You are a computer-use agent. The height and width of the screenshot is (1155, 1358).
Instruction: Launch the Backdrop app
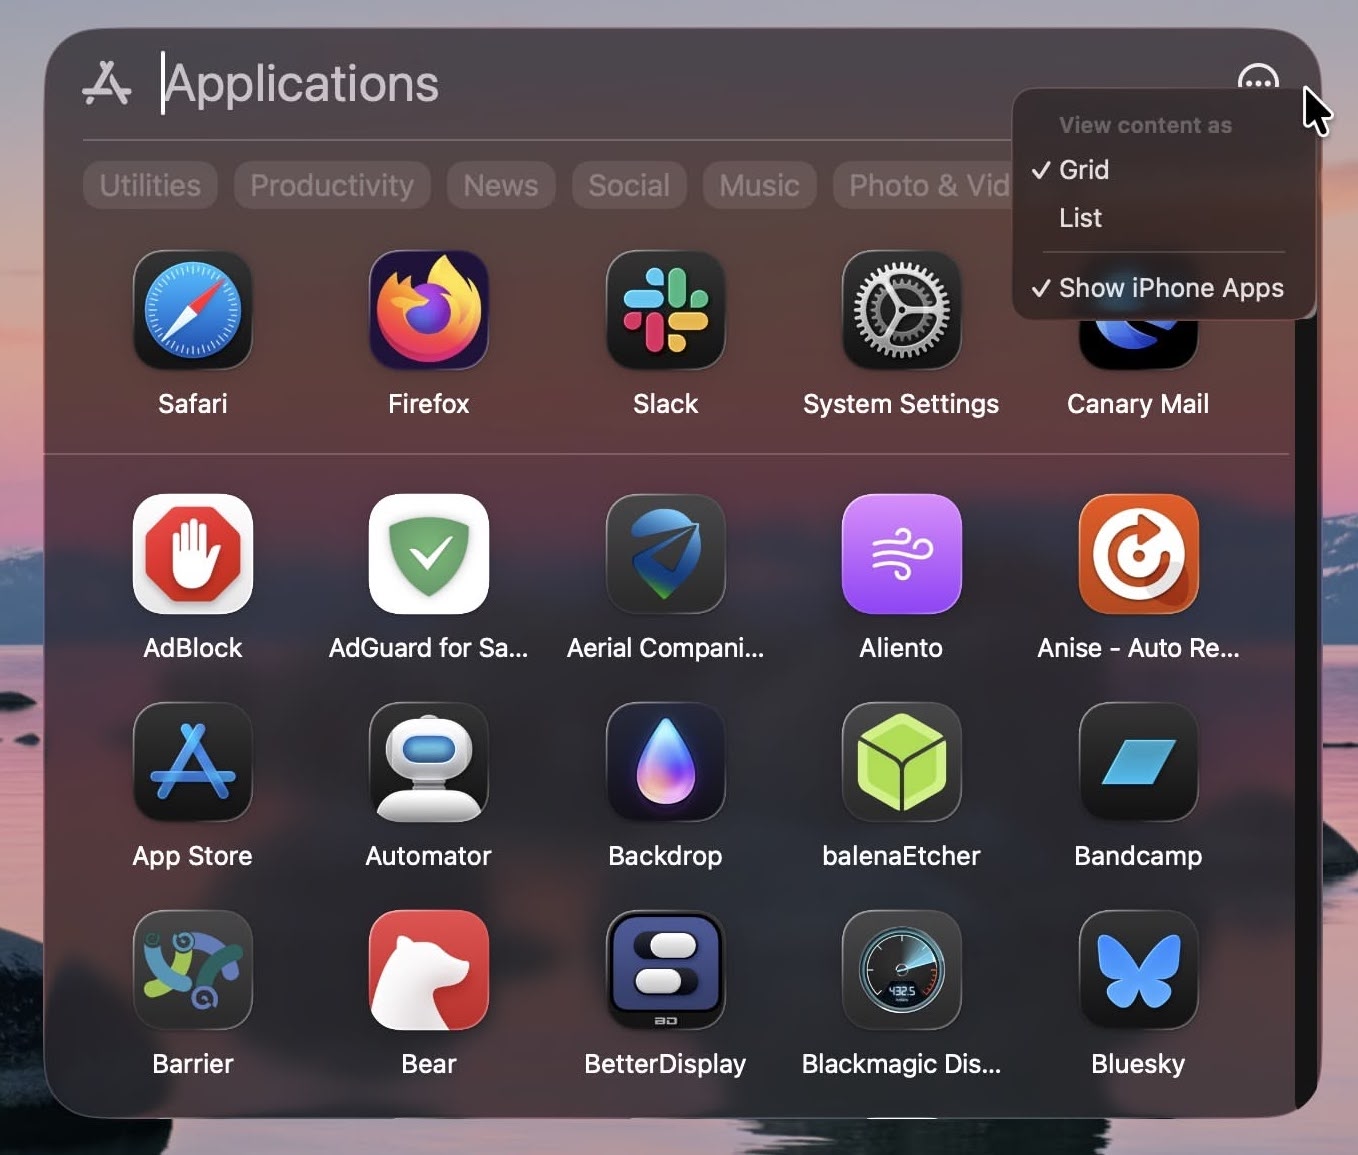[665, 762]
